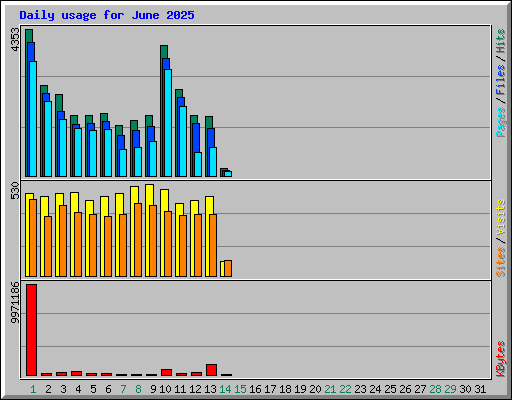Click green day 22 label on x-axis
This screenshot has width=512, height=400.
[345, 389]
